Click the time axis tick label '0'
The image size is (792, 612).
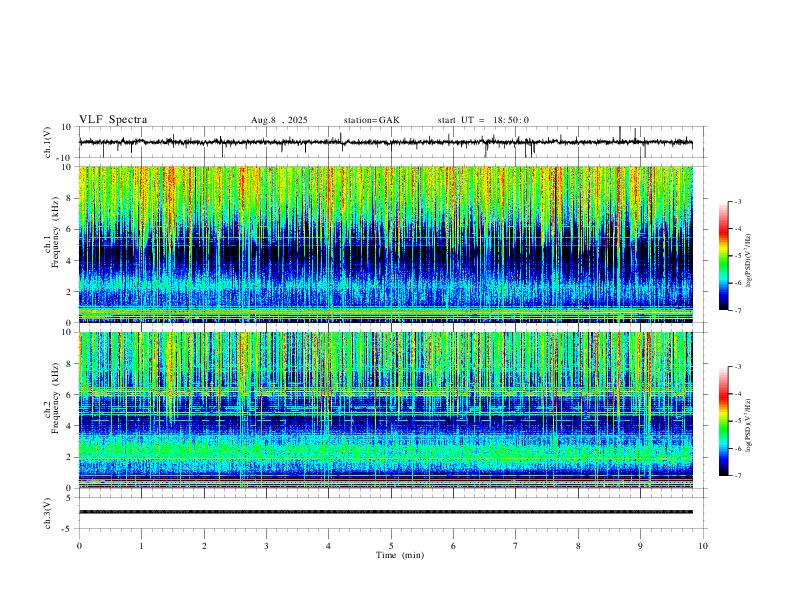click(x=79, y=546)
